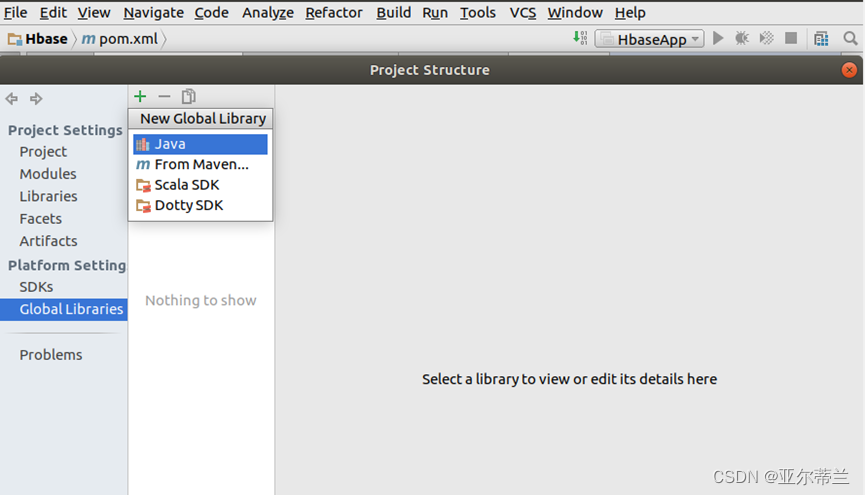The width and height of the screenshot is (865, 495).
Task: Open the Tools menu
Action: 478,13
